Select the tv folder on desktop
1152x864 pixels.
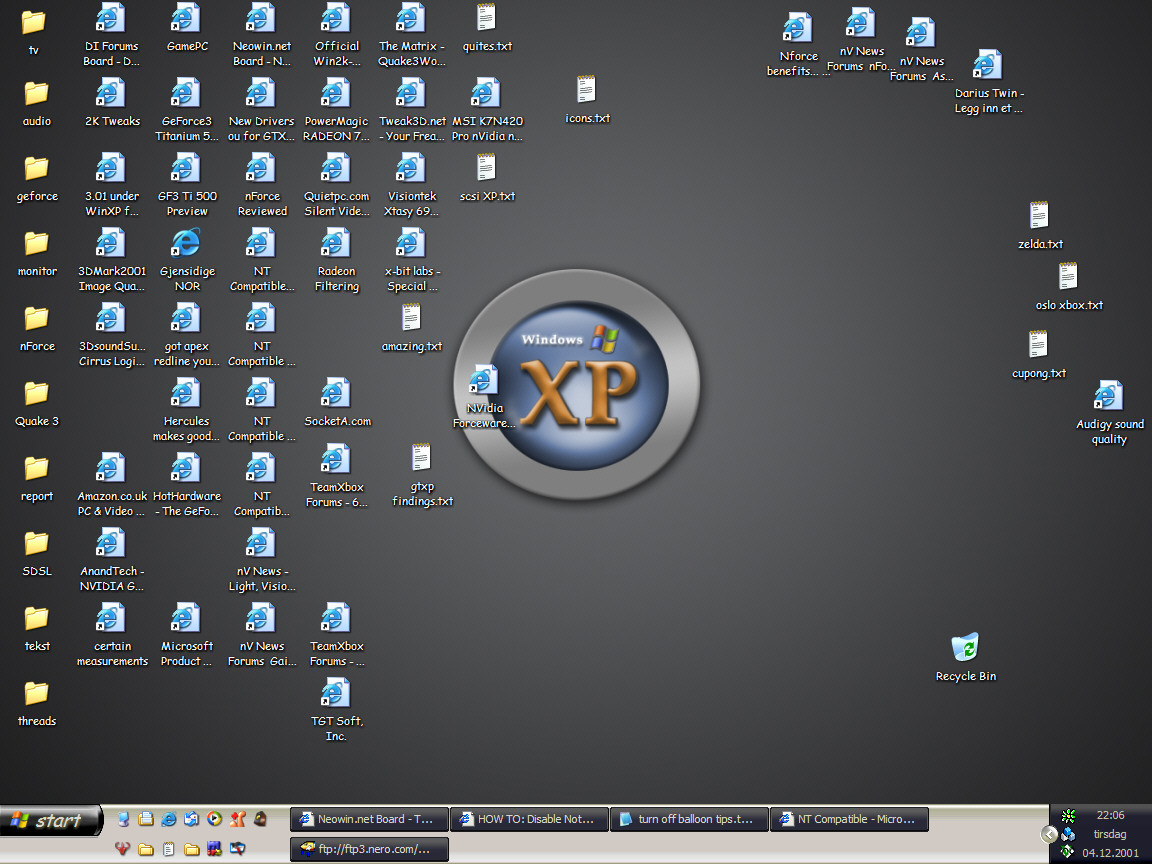click(34, 32)
